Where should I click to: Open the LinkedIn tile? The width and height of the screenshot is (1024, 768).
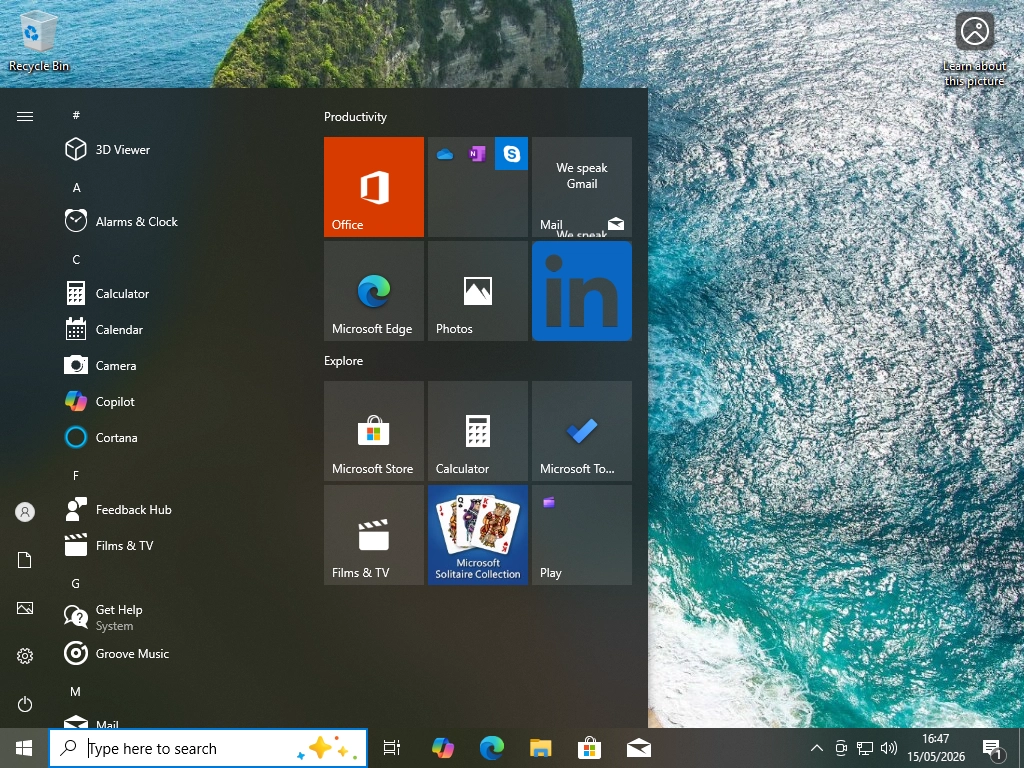(x=582, y=291)
